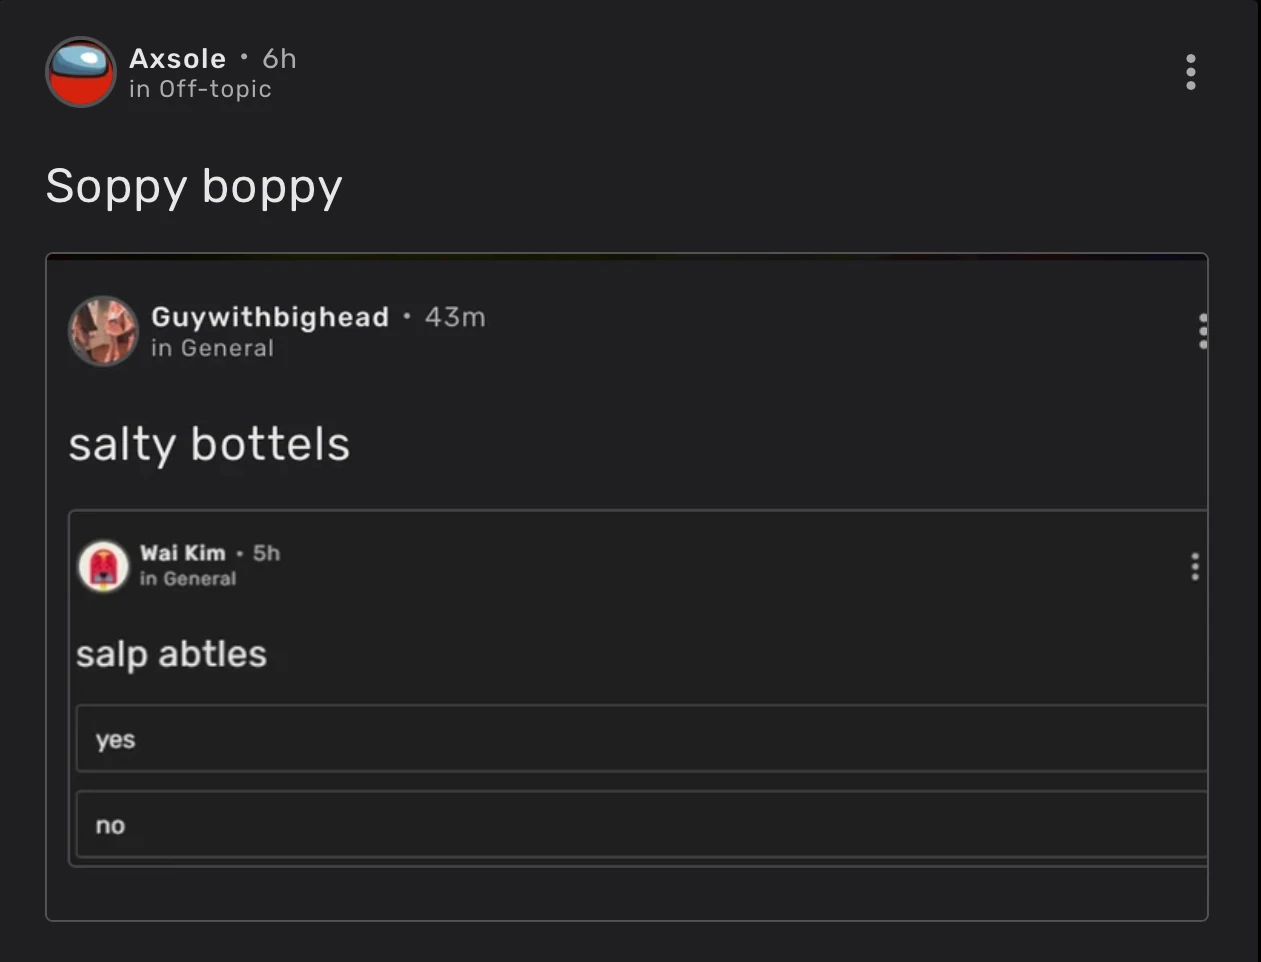Click Guywithbighead's profile picture
The height and width of the screenshot is (962, 1261).
(x=103, y=331)
